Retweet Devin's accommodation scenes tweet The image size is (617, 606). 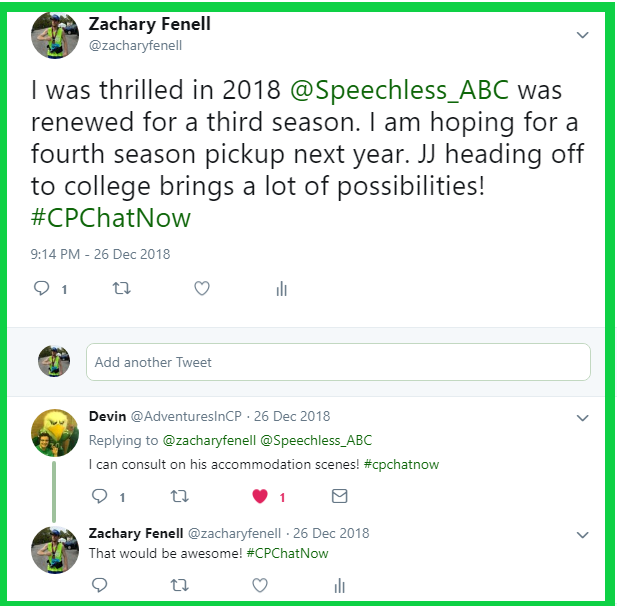(x=179, y=496)
